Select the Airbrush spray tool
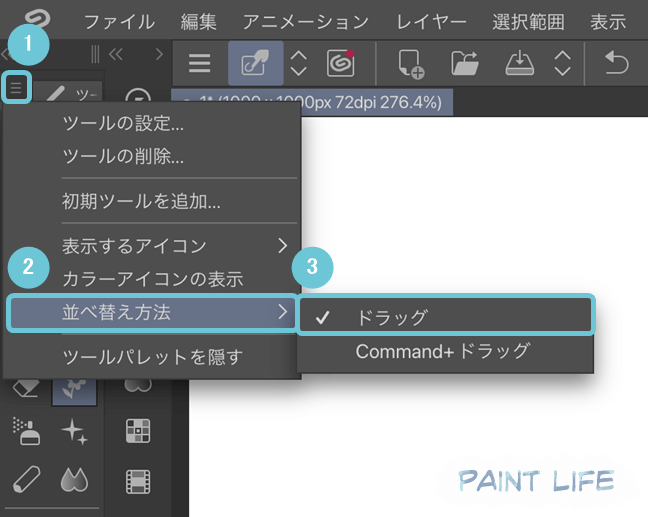The width and height of the screenshot is (648, 517). coord(27,433)
